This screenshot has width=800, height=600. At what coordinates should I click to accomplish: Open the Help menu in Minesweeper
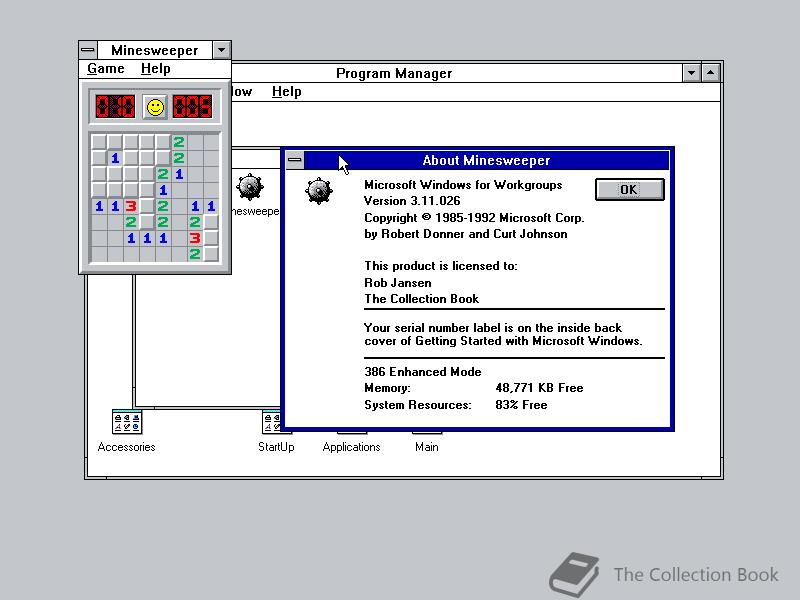pos(156,68)
